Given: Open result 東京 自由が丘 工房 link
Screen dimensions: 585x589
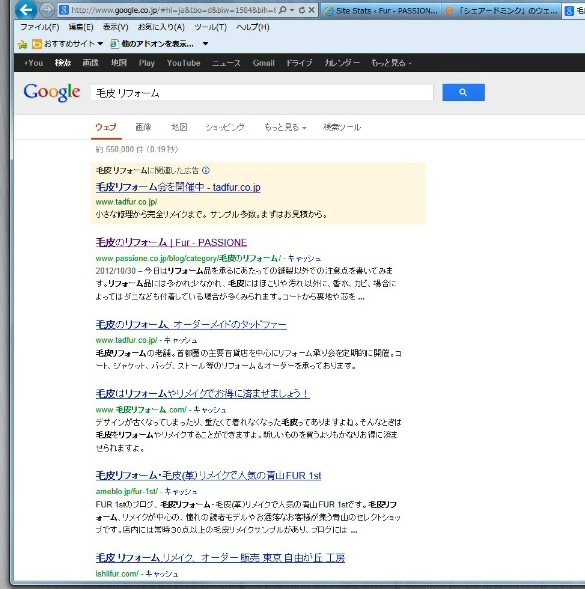Looking at the screenshot, I should click(220, 558).
